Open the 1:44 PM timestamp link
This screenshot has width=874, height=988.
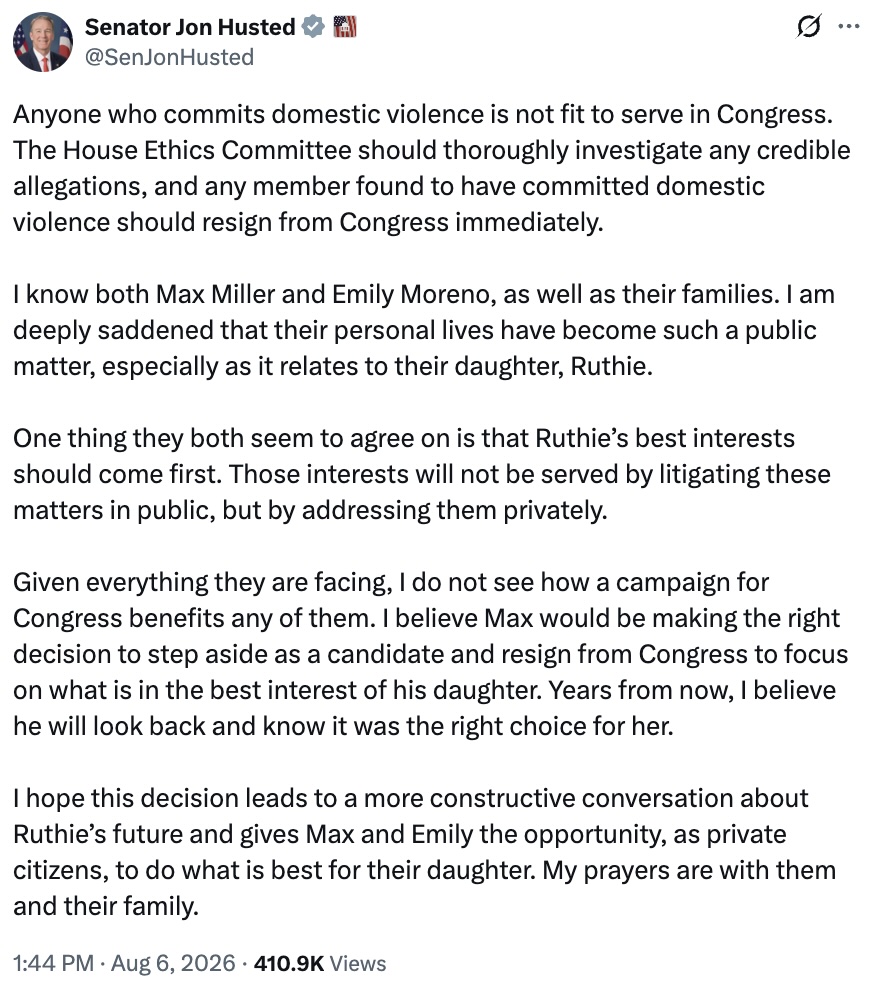point(54,963)
